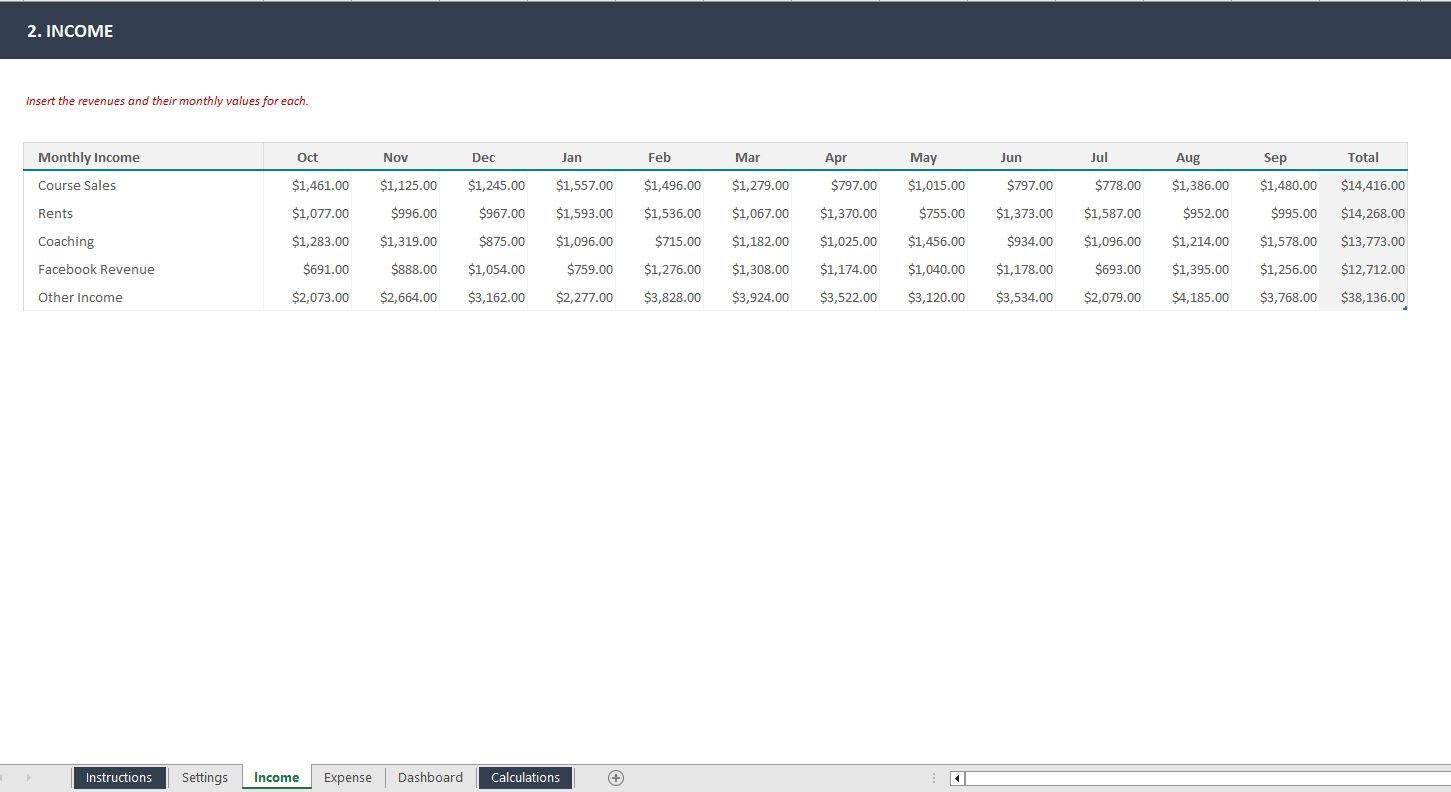The width and height of the screenshot is (1451, 792).
Task: Select Other Income Mar value $3,924.00
Action: click(x=748, y=297)
